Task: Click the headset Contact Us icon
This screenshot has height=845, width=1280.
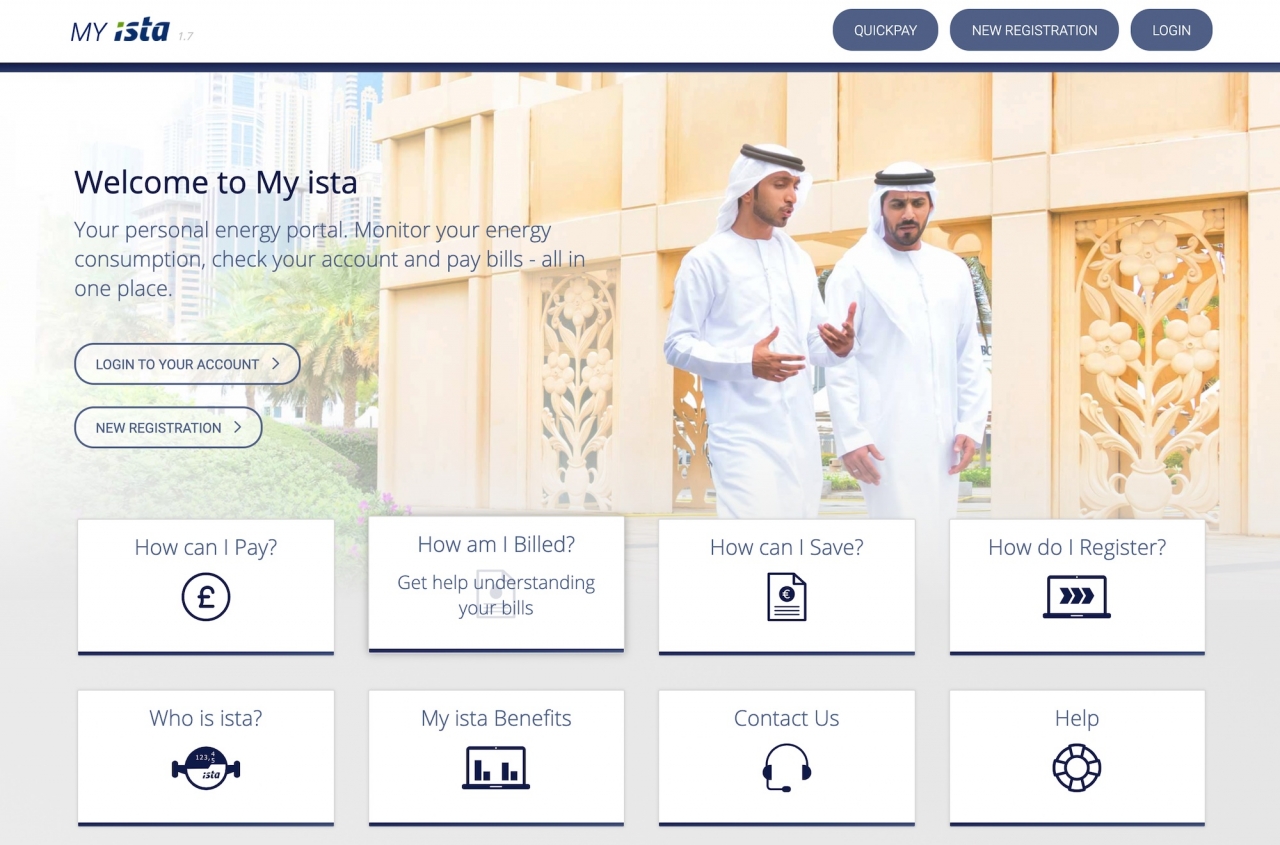Action: [787, 768]
